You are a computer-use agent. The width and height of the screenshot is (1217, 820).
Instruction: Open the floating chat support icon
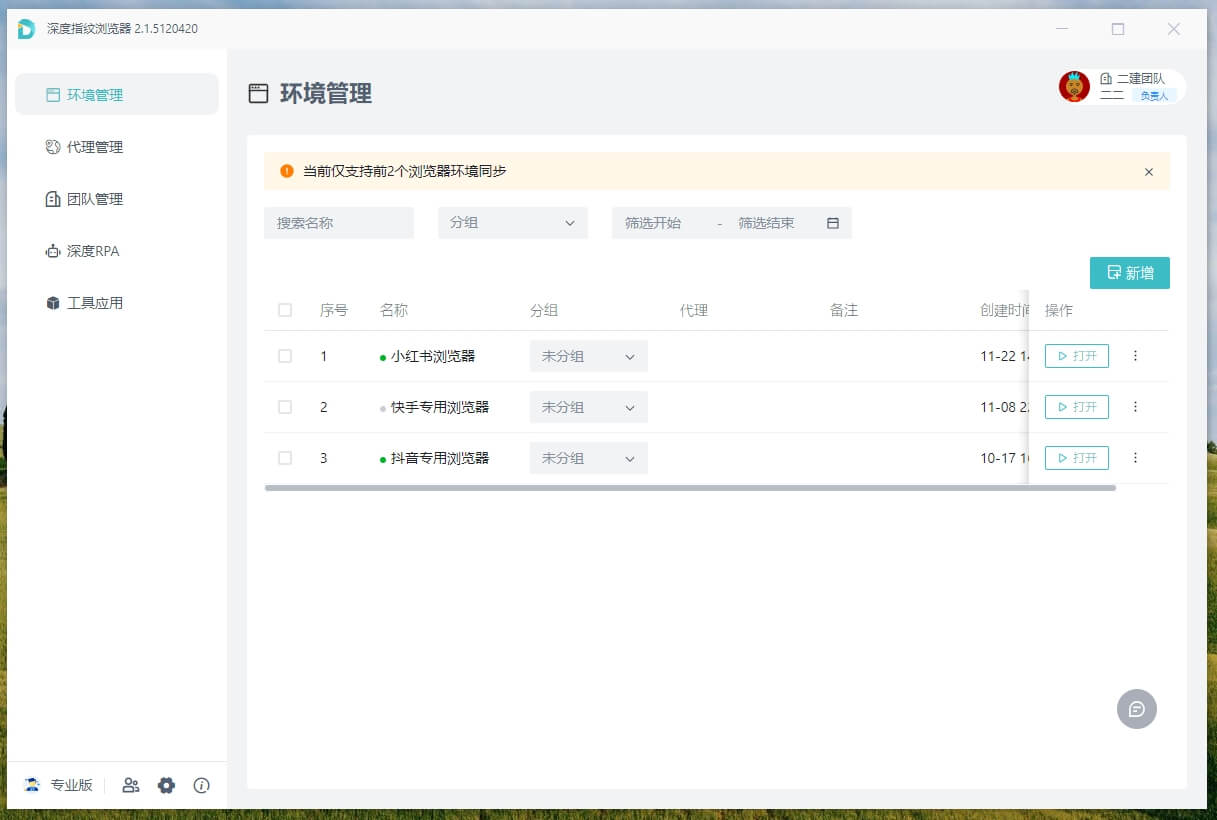tap(1136, 709)
